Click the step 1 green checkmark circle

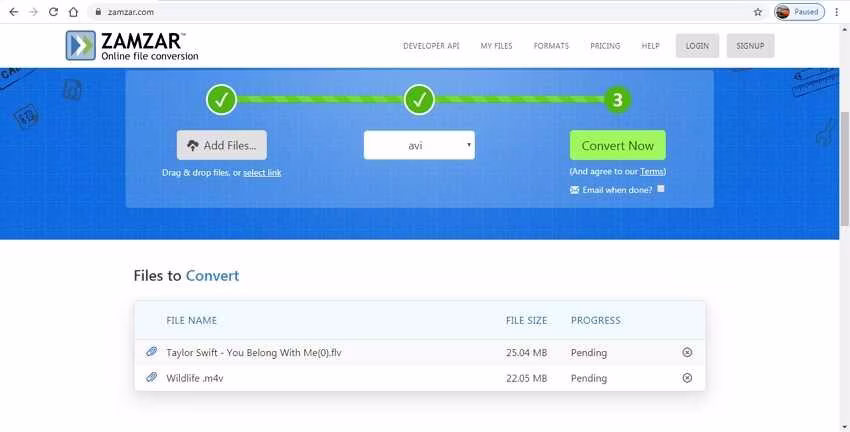click(x=221, y=100)
